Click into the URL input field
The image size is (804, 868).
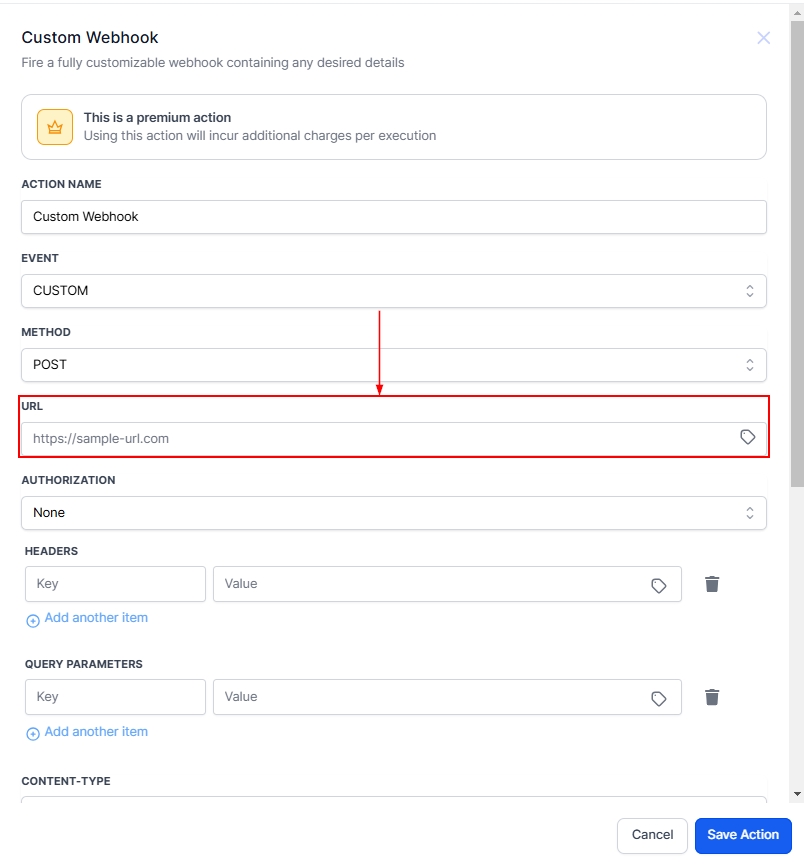tap(380, 438)
